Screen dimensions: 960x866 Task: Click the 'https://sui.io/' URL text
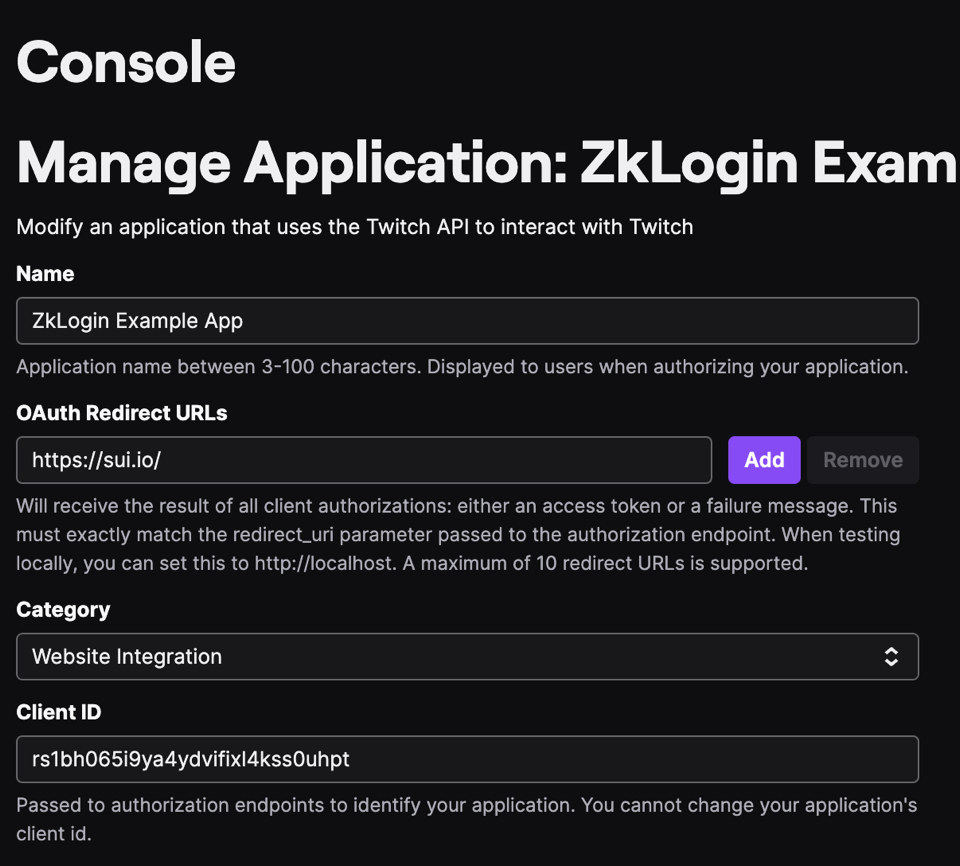96,460
